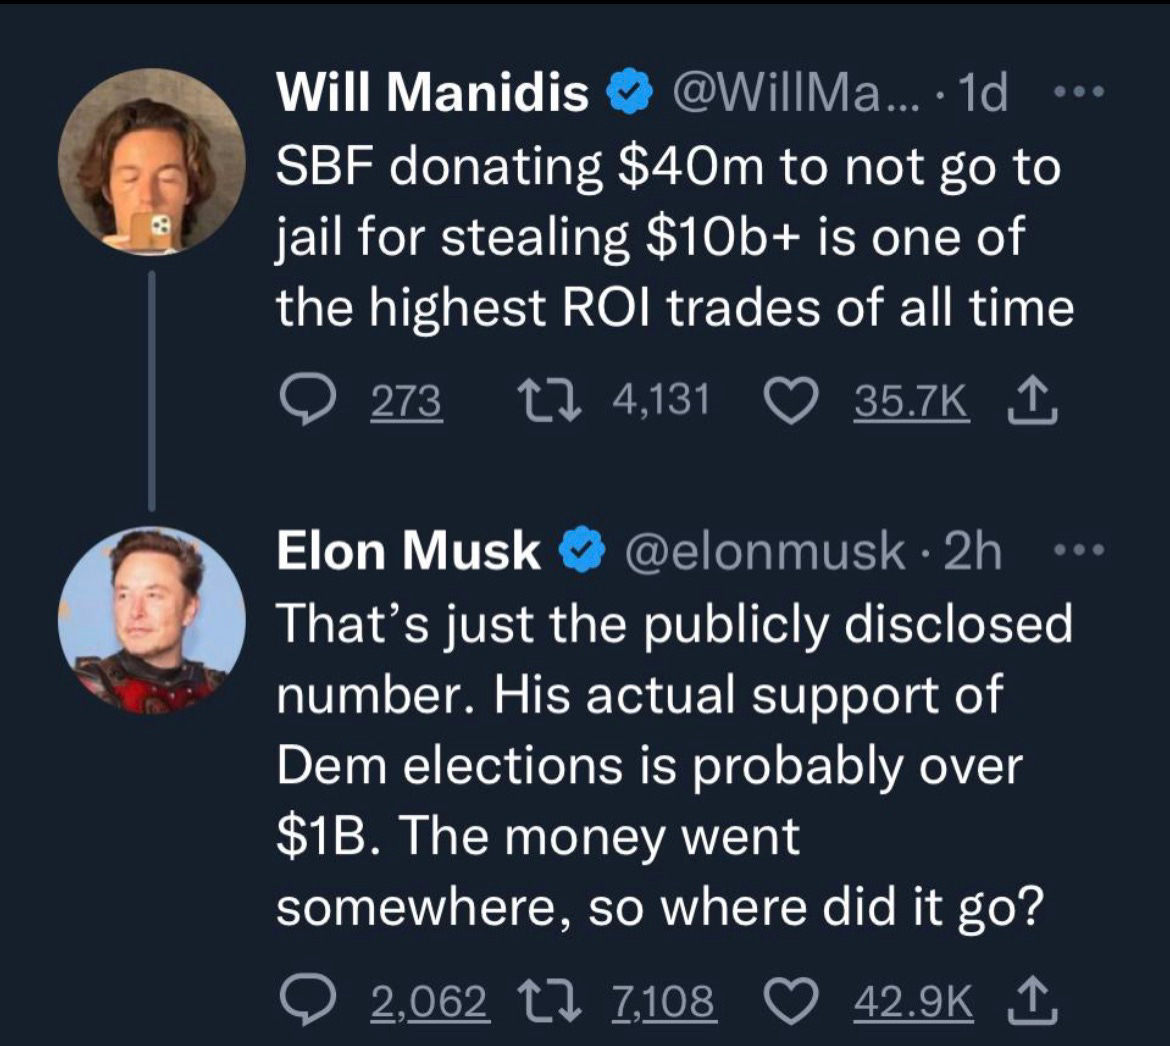
Task: Open the Will Manidis display name
Action: click(x=433, y=93)
